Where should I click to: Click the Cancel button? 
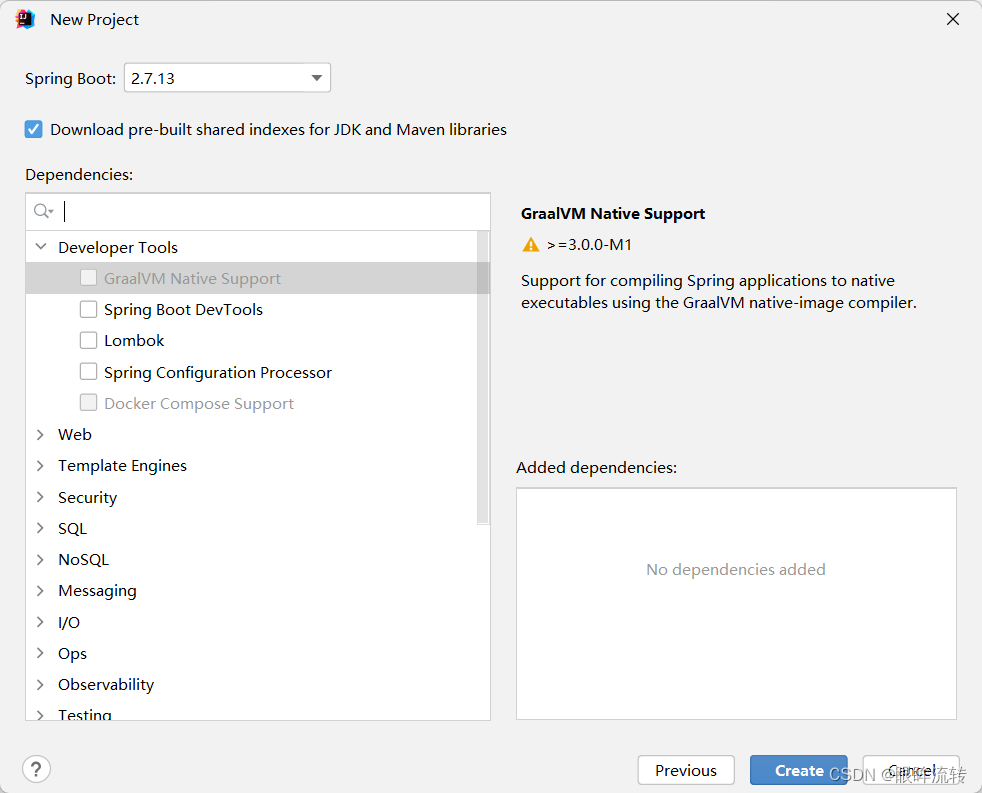tap(911, 770)
